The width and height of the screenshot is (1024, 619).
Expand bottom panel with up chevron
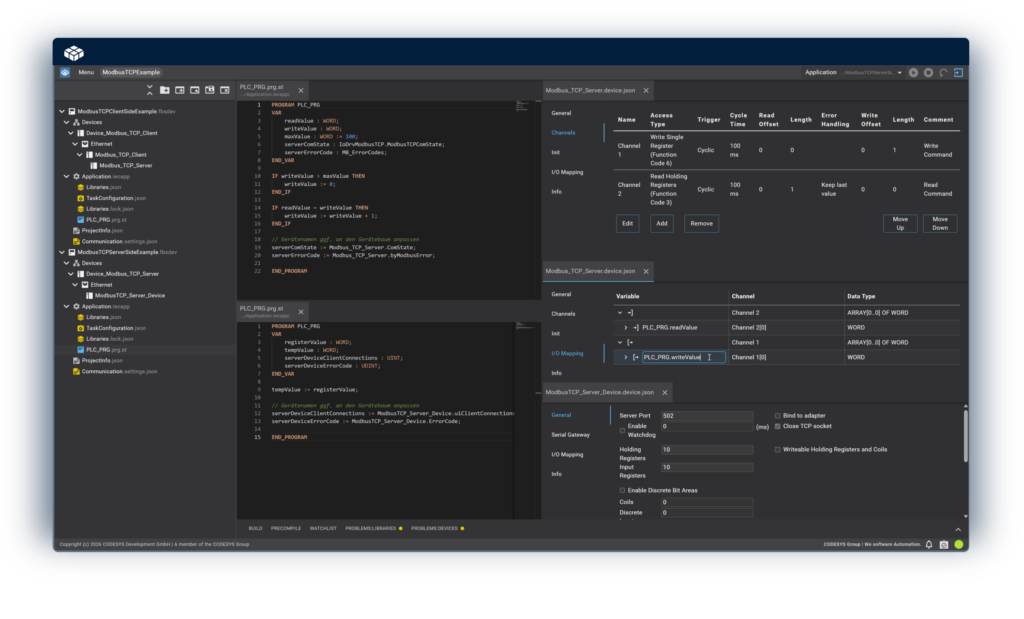click(x=958, y=530)
